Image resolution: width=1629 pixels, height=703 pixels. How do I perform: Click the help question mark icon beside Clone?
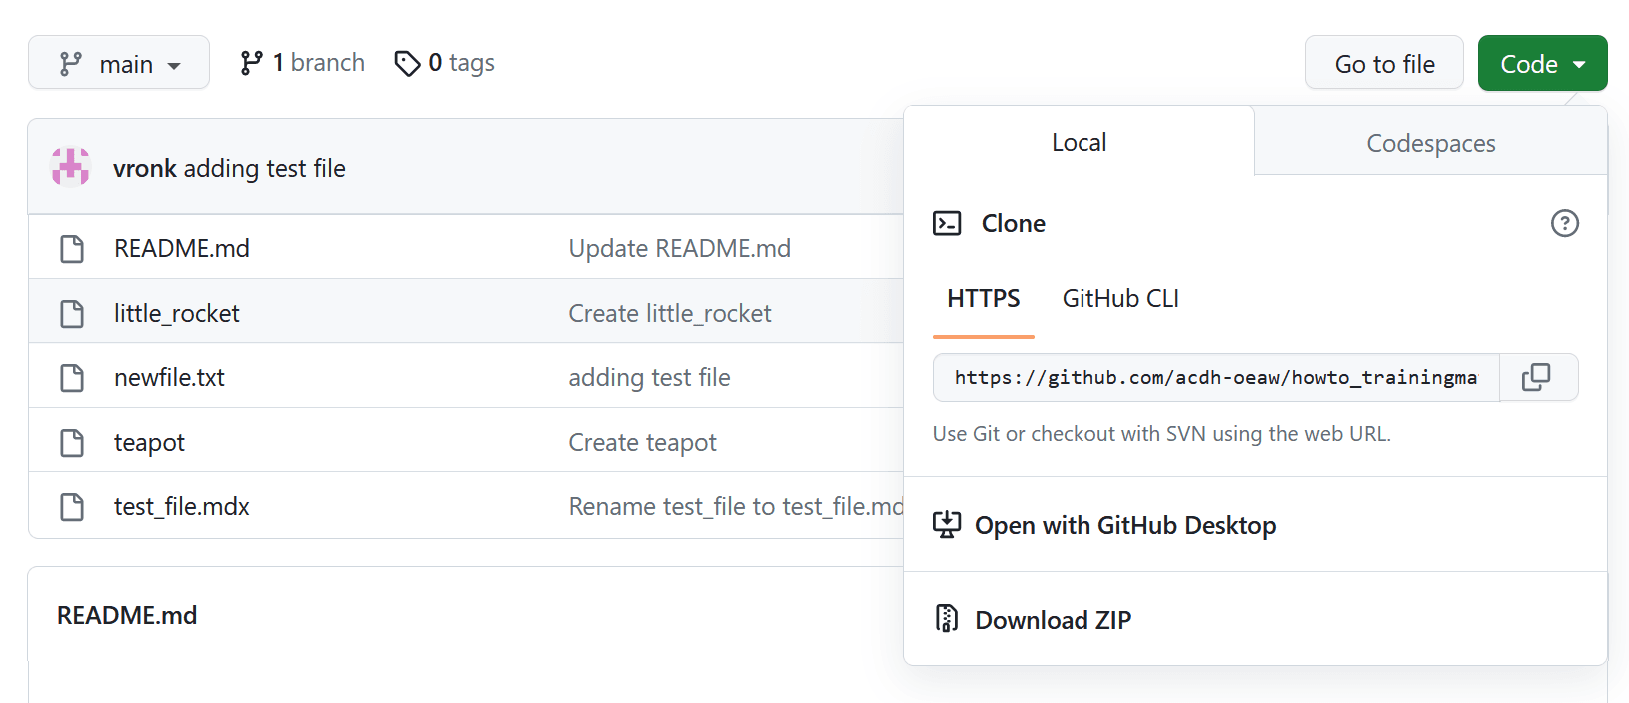tap(1564, 223)
